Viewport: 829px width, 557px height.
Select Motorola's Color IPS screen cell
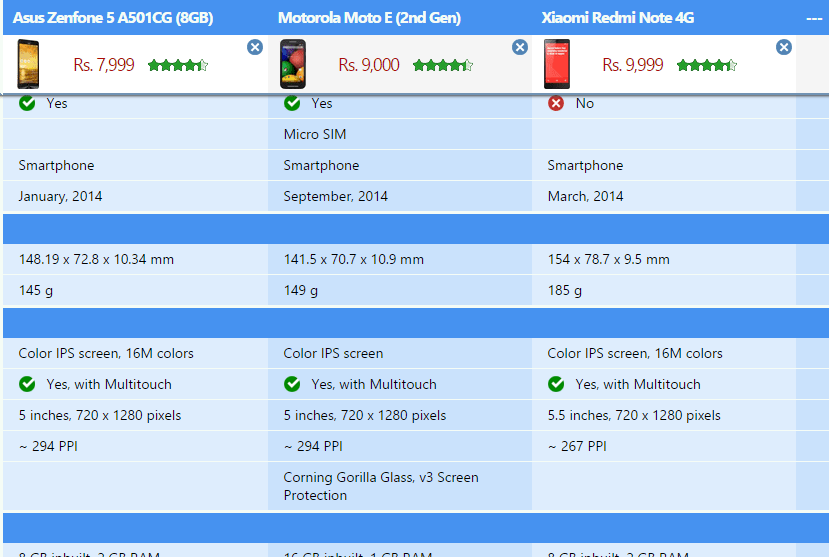pyautogui.click(x=400, y=353)
